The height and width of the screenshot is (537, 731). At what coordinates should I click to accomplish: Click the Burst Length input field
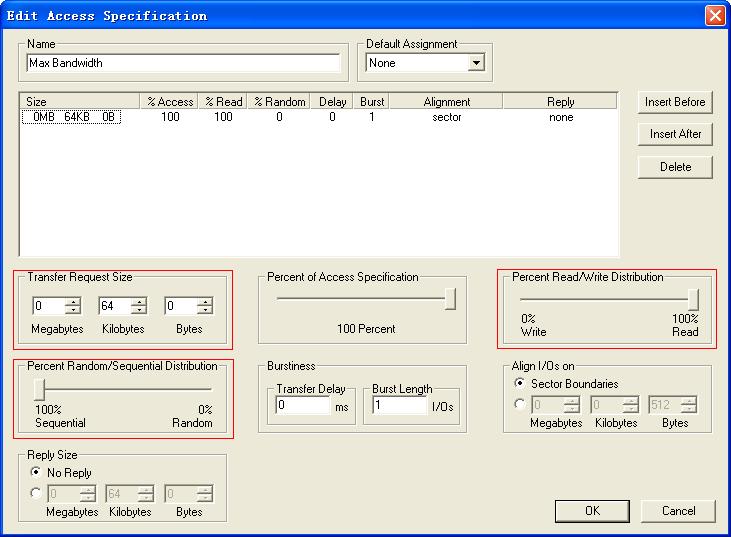click(x=398, y=406)
